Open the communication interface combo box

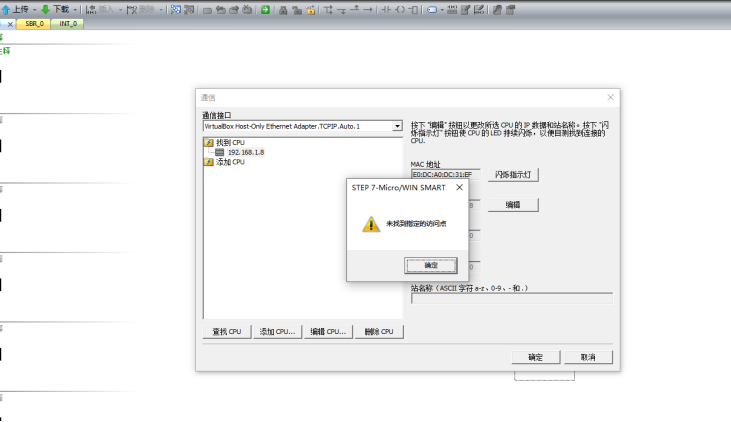tap(303, 126)
